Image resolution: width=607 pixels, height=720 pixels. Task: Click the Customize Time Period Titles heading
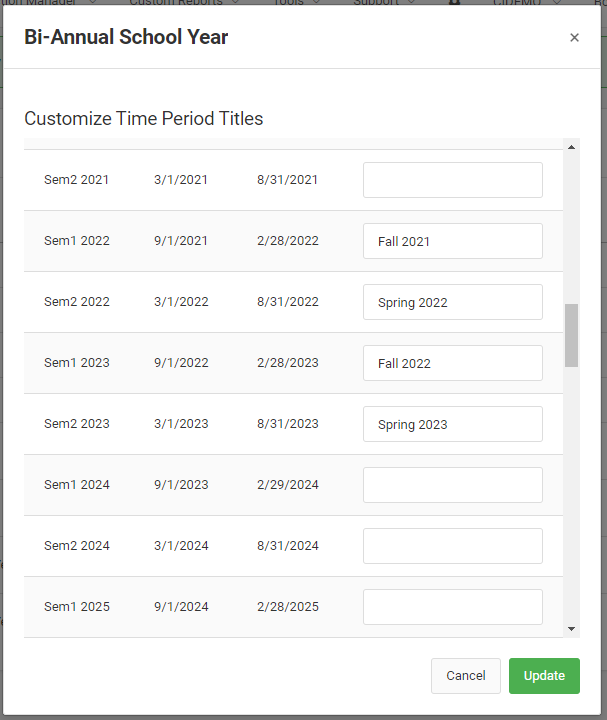(144, 119)
